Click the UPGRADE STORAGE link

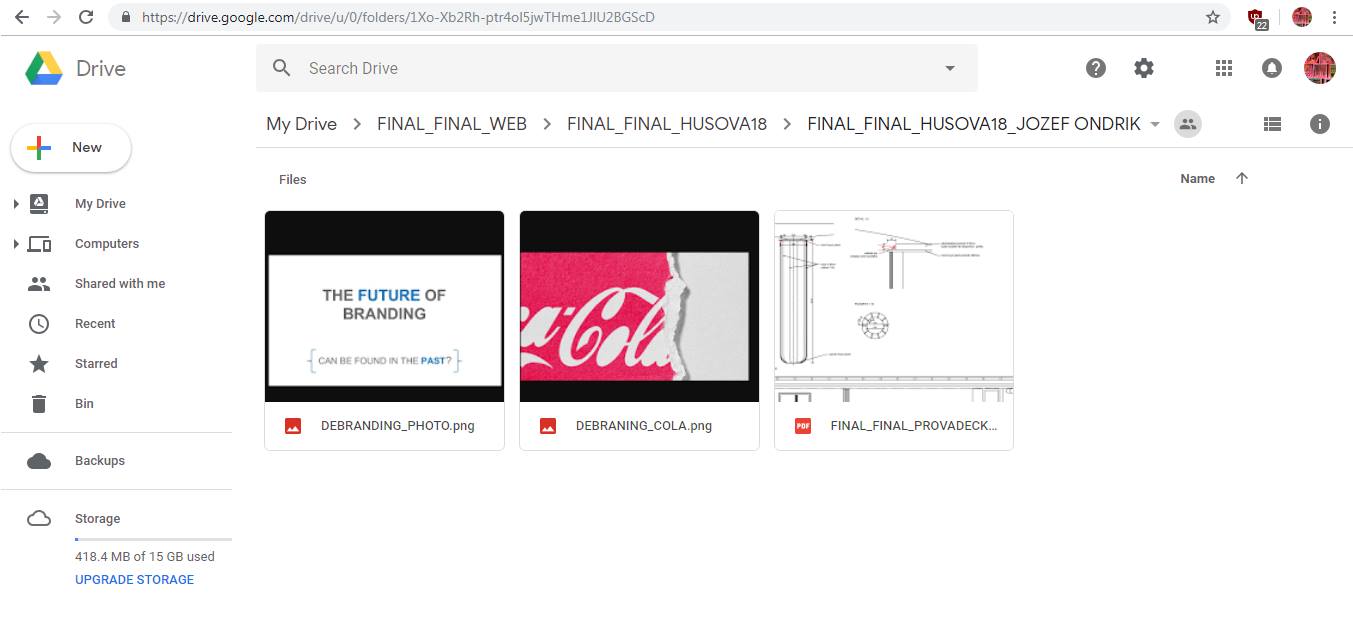click(134, 580)
